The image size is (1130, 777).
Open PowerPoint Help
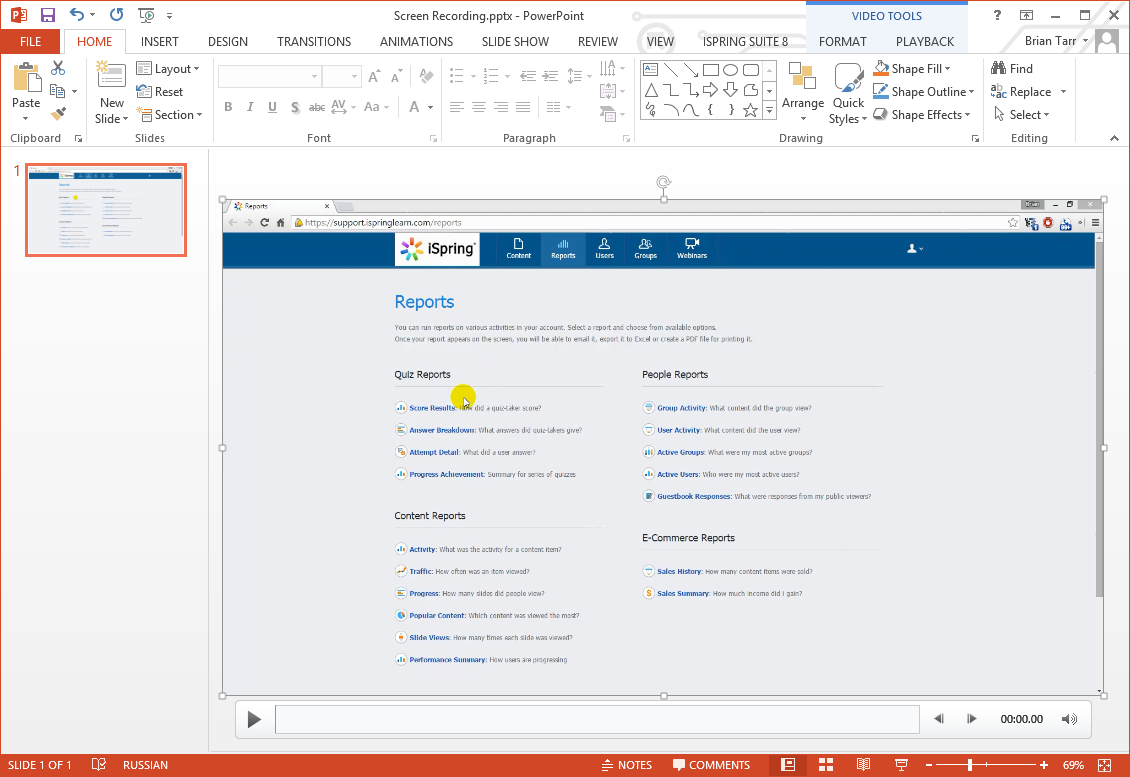point(997,15)
